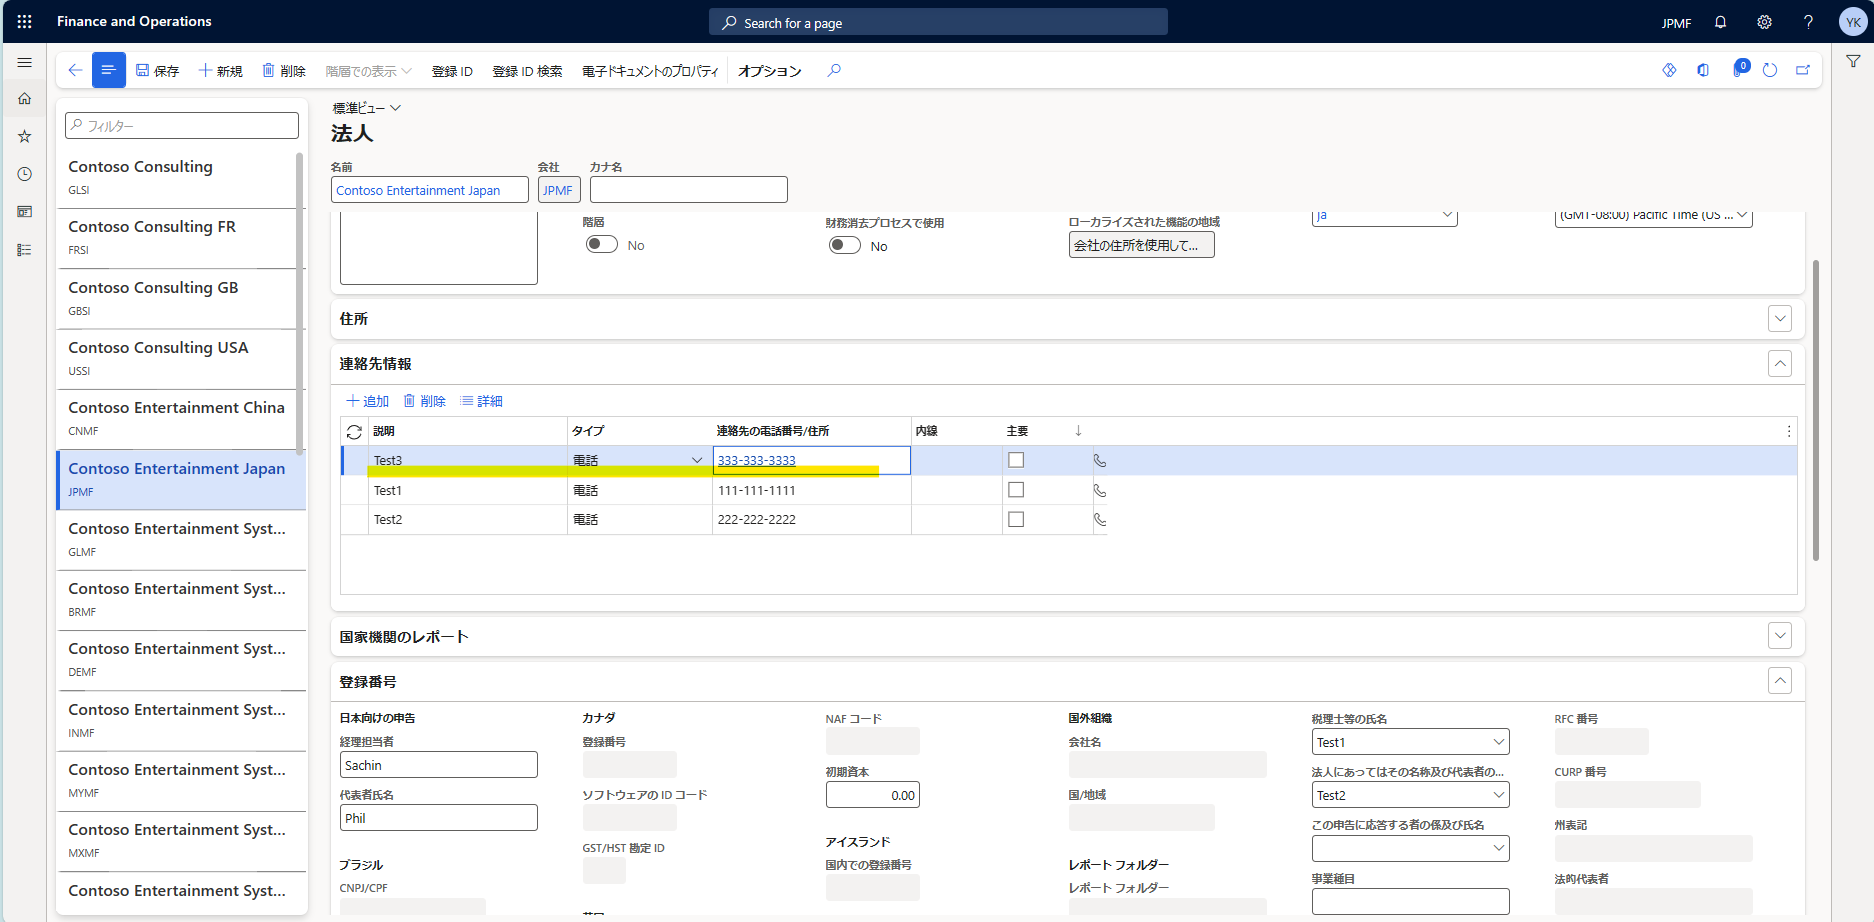Click the JPMF company link
This screenshot has width=1874, height=922.
click(x=558, y=190)
